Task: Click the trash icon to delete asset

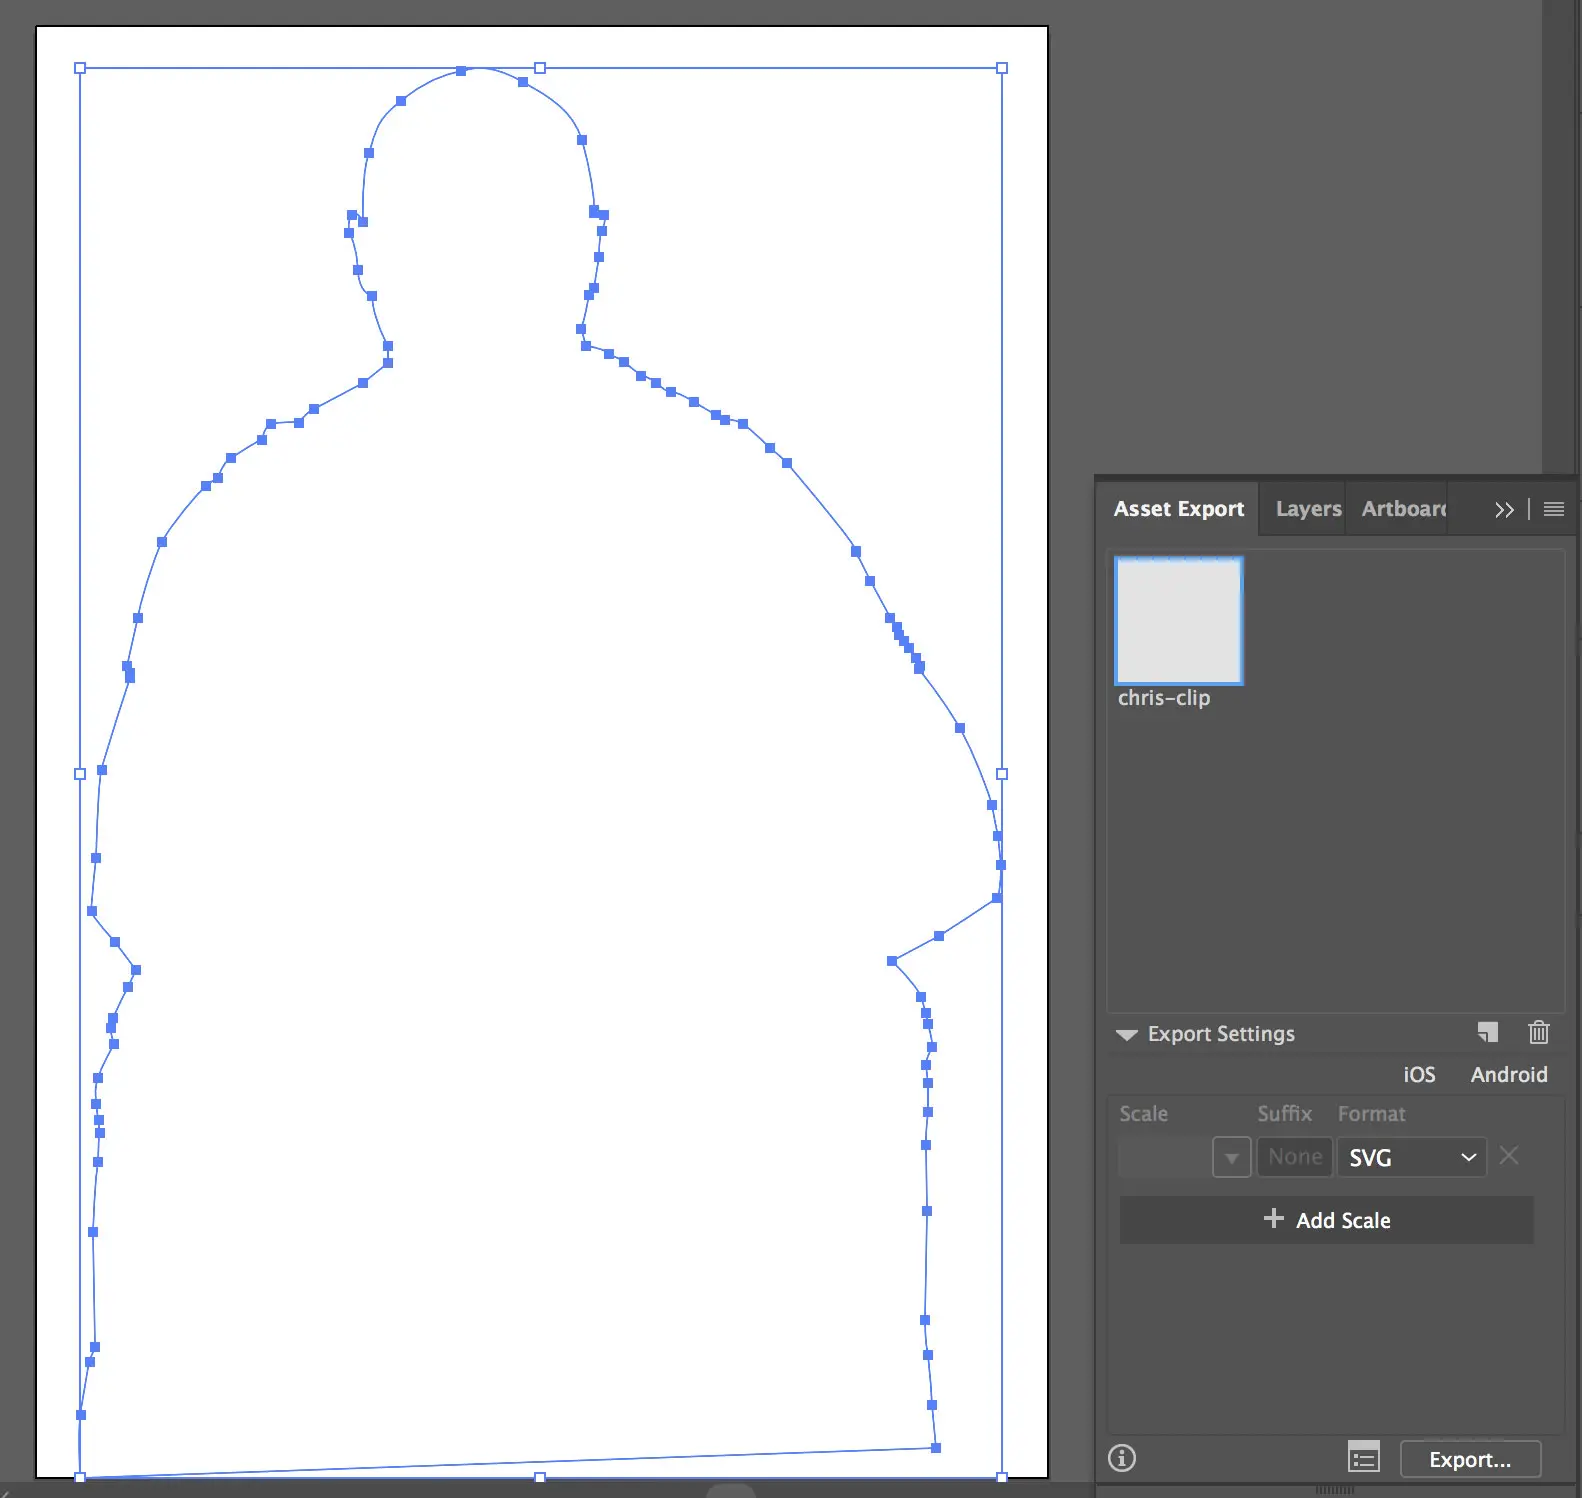Action: pos(1538,1032)
